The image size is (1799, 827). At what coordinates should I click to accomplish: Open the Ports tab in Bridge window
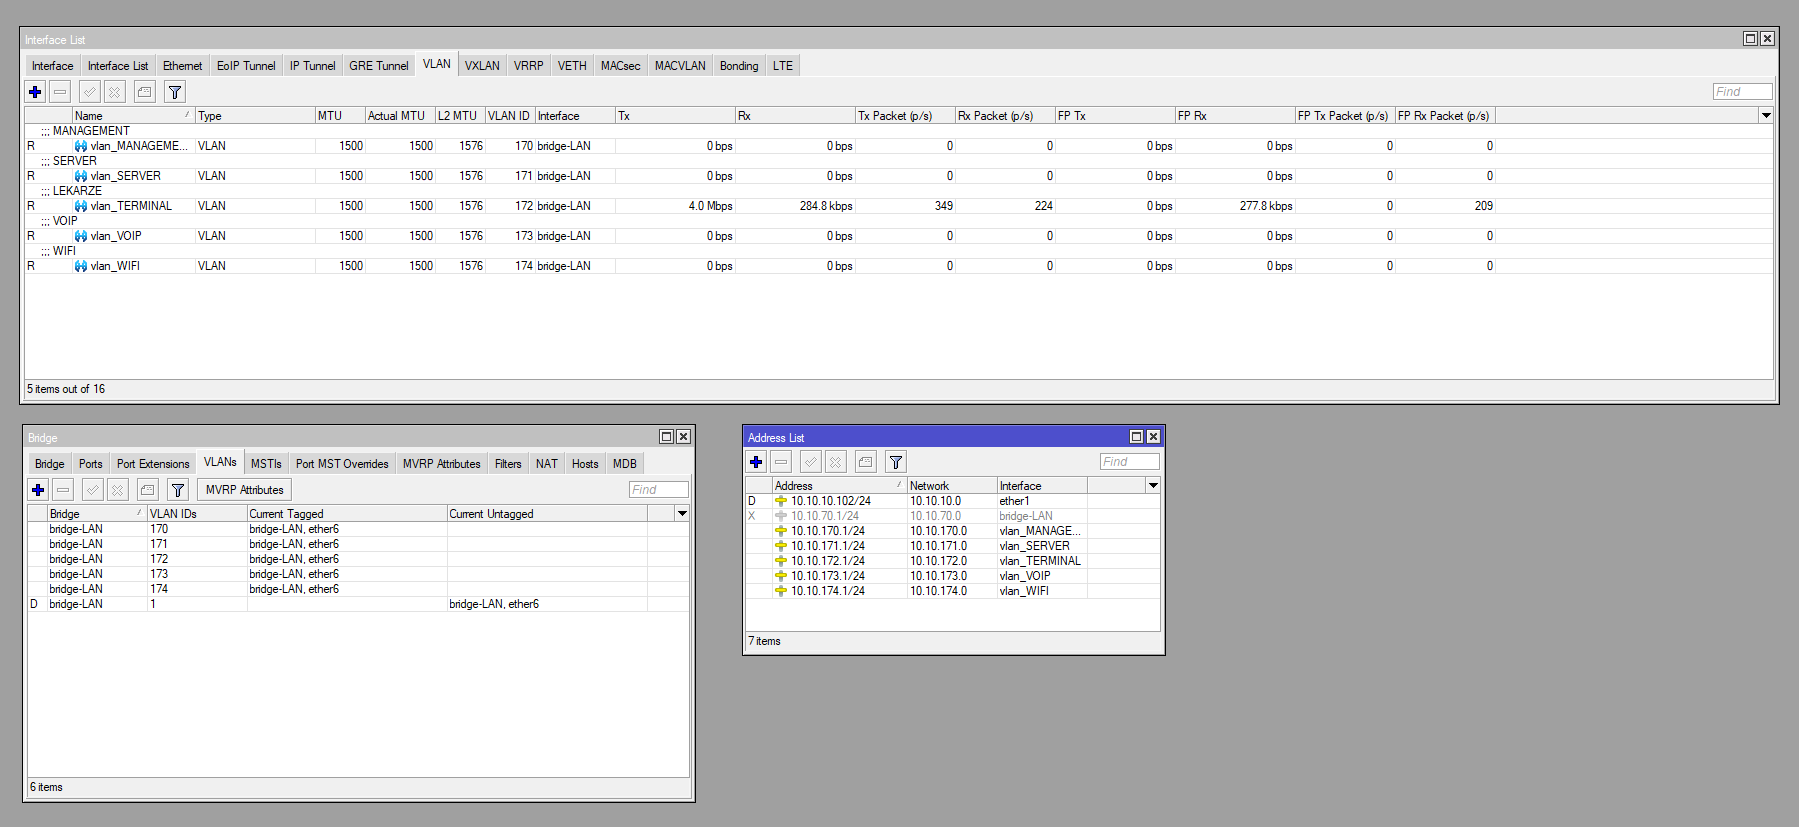tap(91, 464)
